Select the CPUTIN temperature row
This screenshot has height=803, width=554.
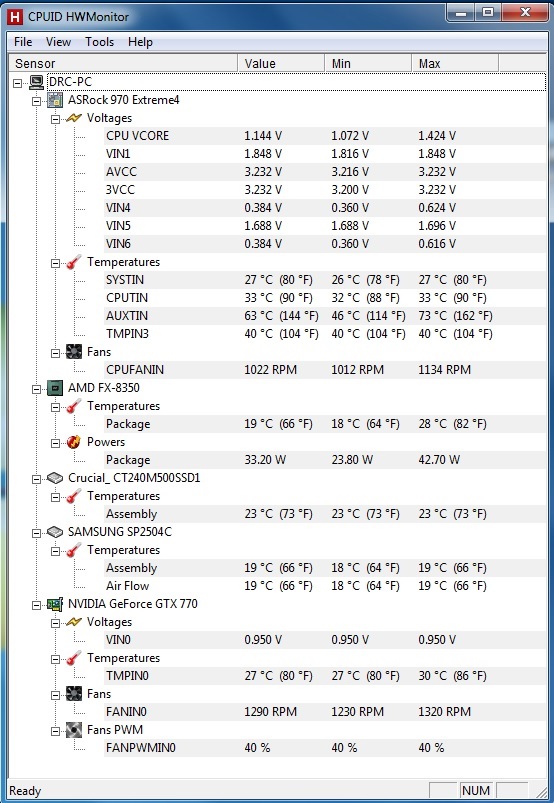(325, 298)
